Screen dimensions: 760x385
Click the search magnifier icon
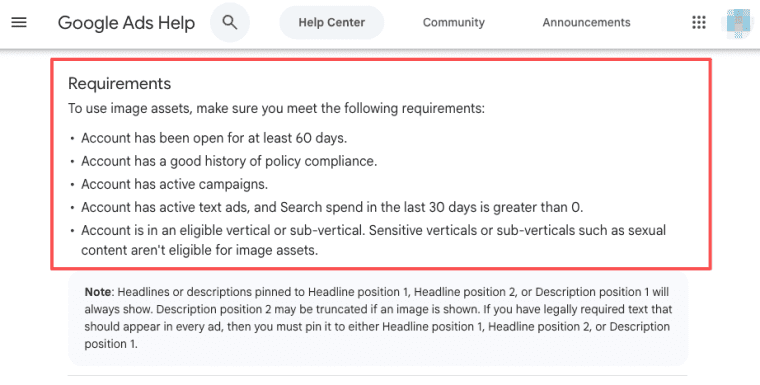(x=230, y=22)
